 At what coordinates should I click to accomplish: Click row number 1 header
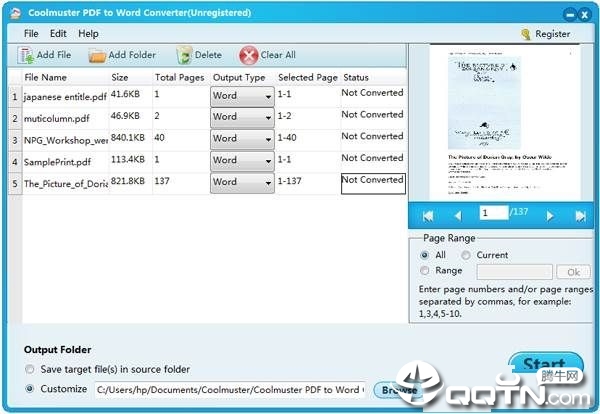[15, 97]
